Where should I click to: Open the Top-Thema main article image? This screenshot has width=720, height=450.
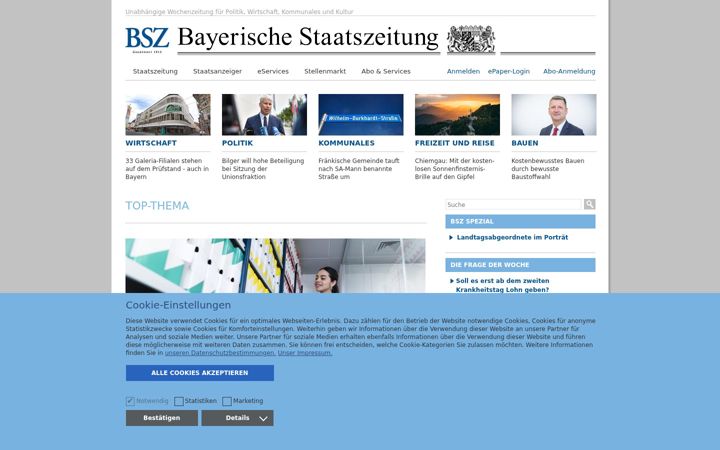(x=276, y=266)
